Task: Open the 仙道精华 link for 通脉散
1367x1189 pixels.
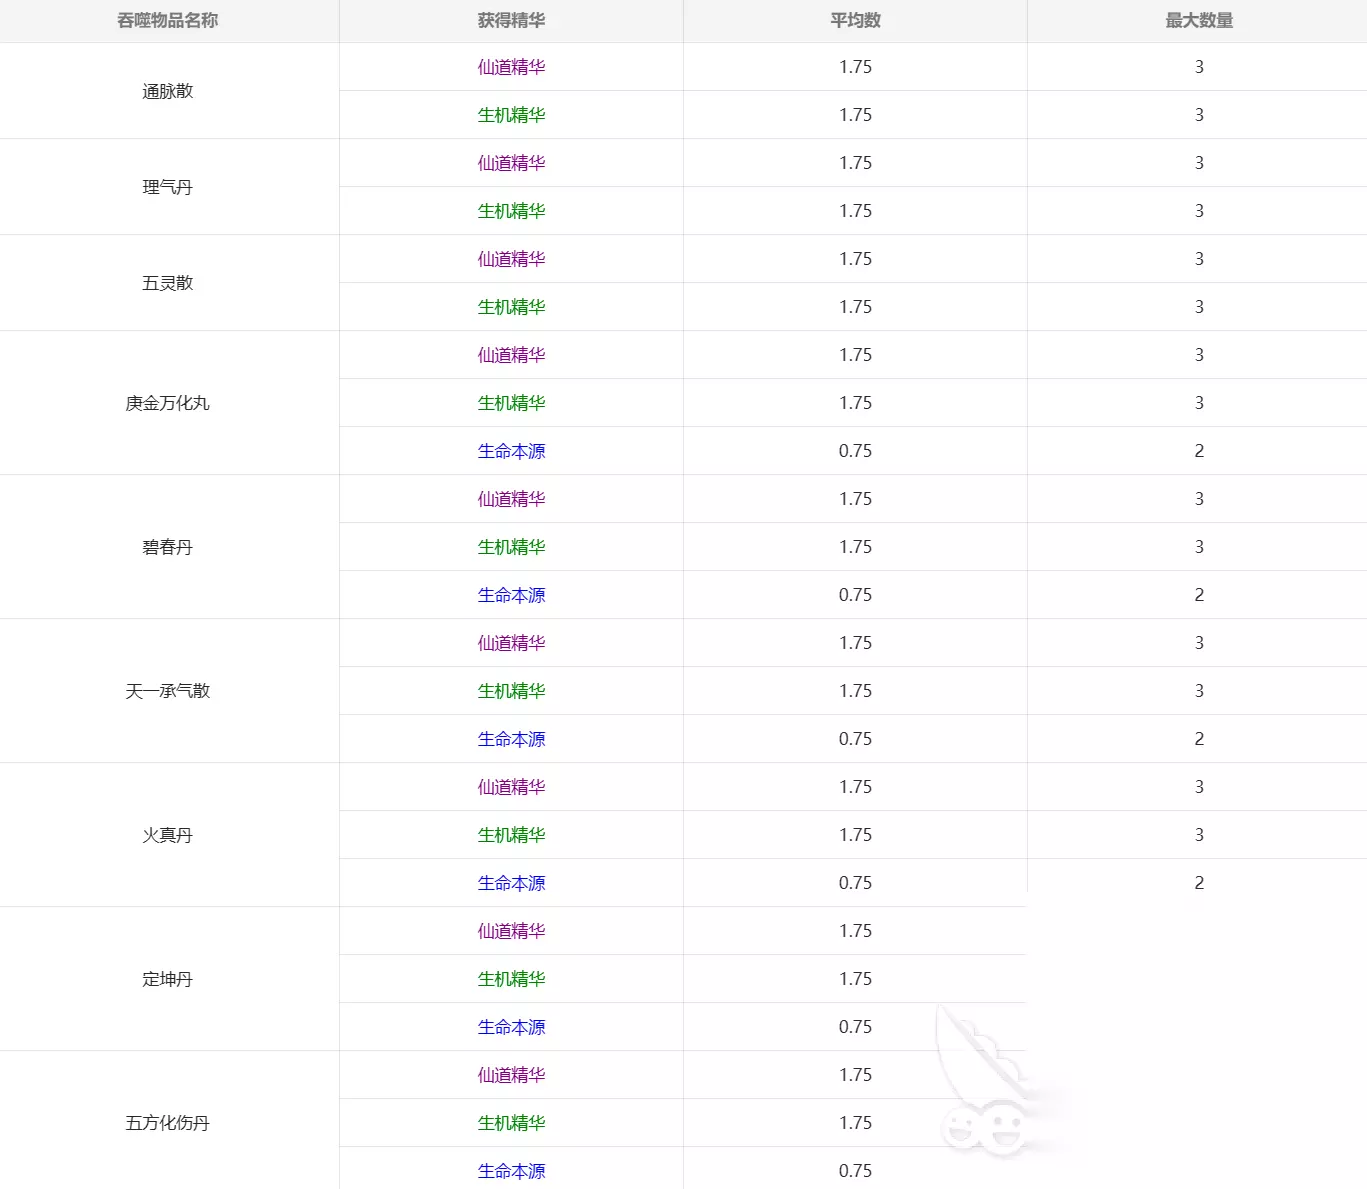Action: coord(511,67)
